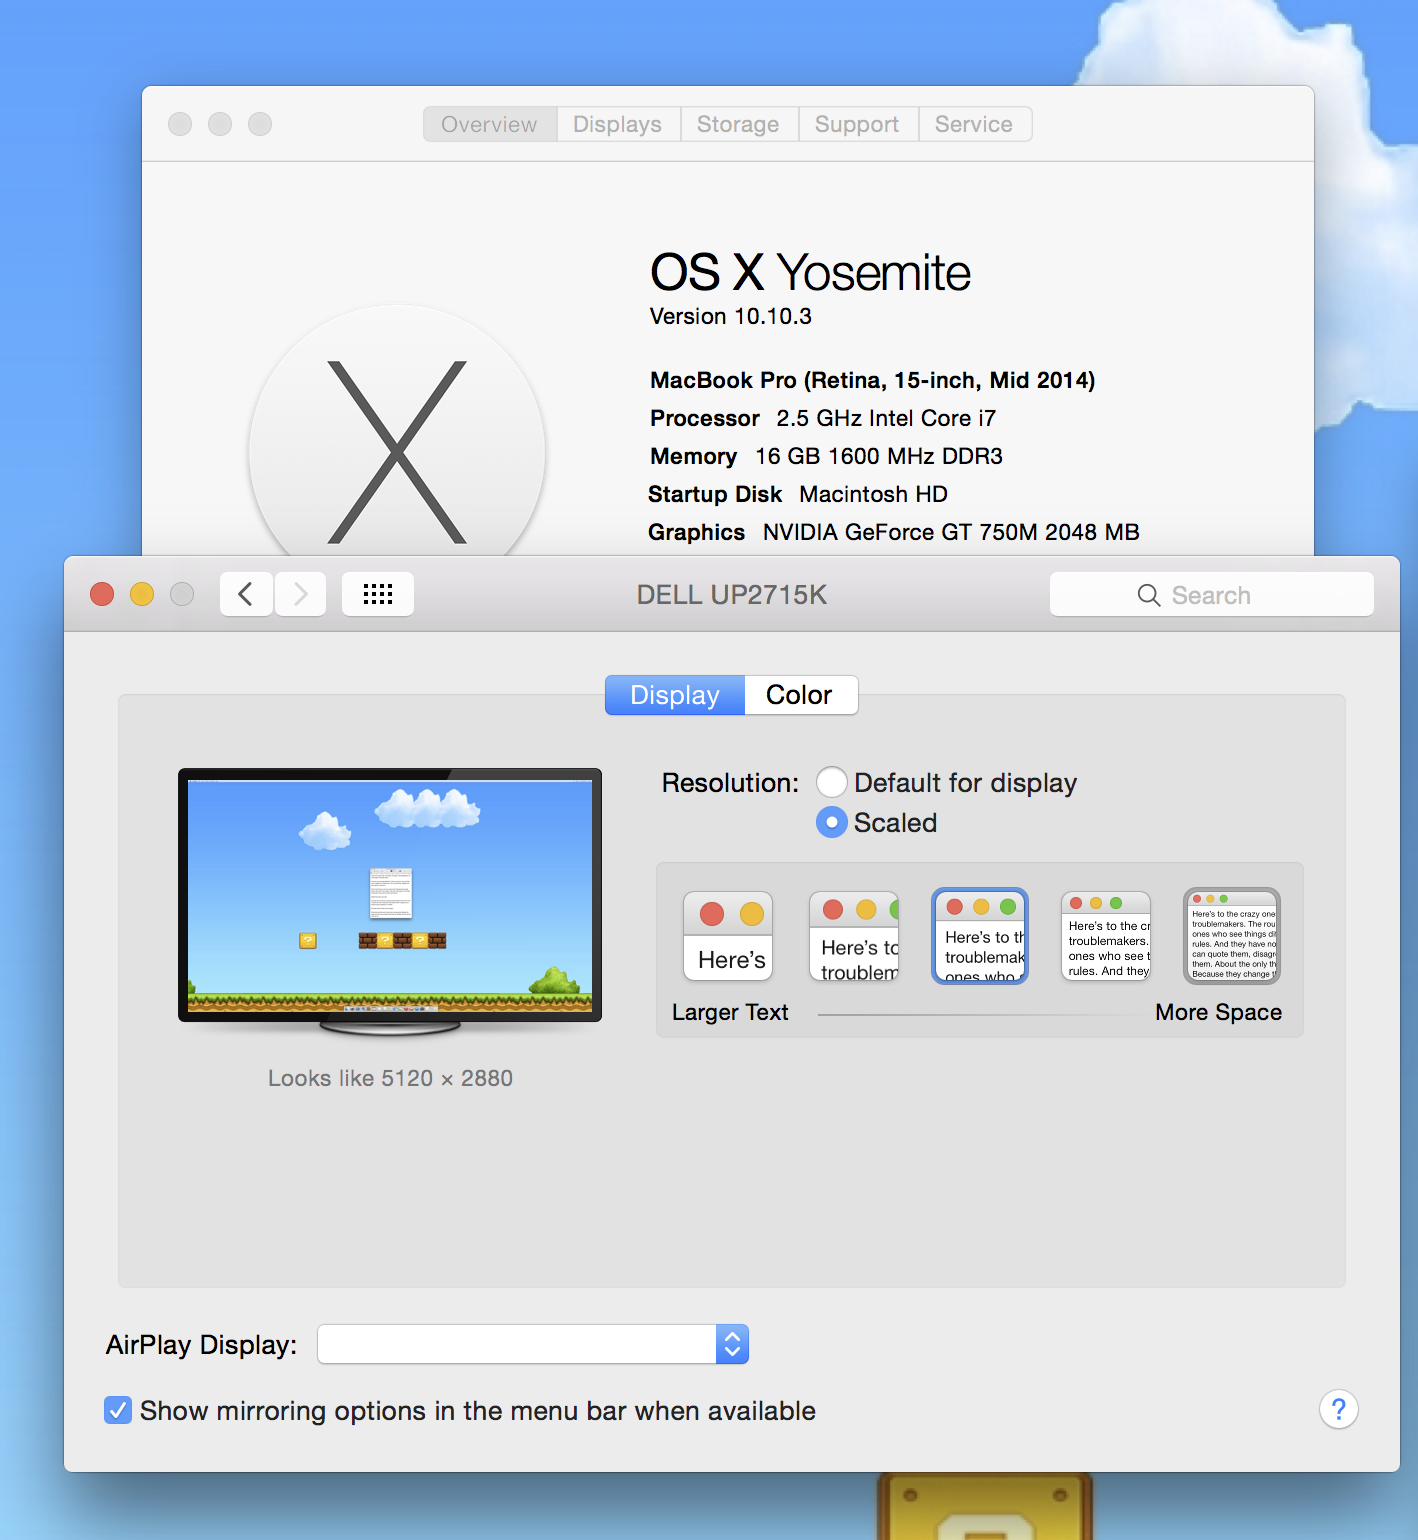Open Support tab in About This Mac
This screenshot has width=1418, height=1540.
tap(858, 124)
